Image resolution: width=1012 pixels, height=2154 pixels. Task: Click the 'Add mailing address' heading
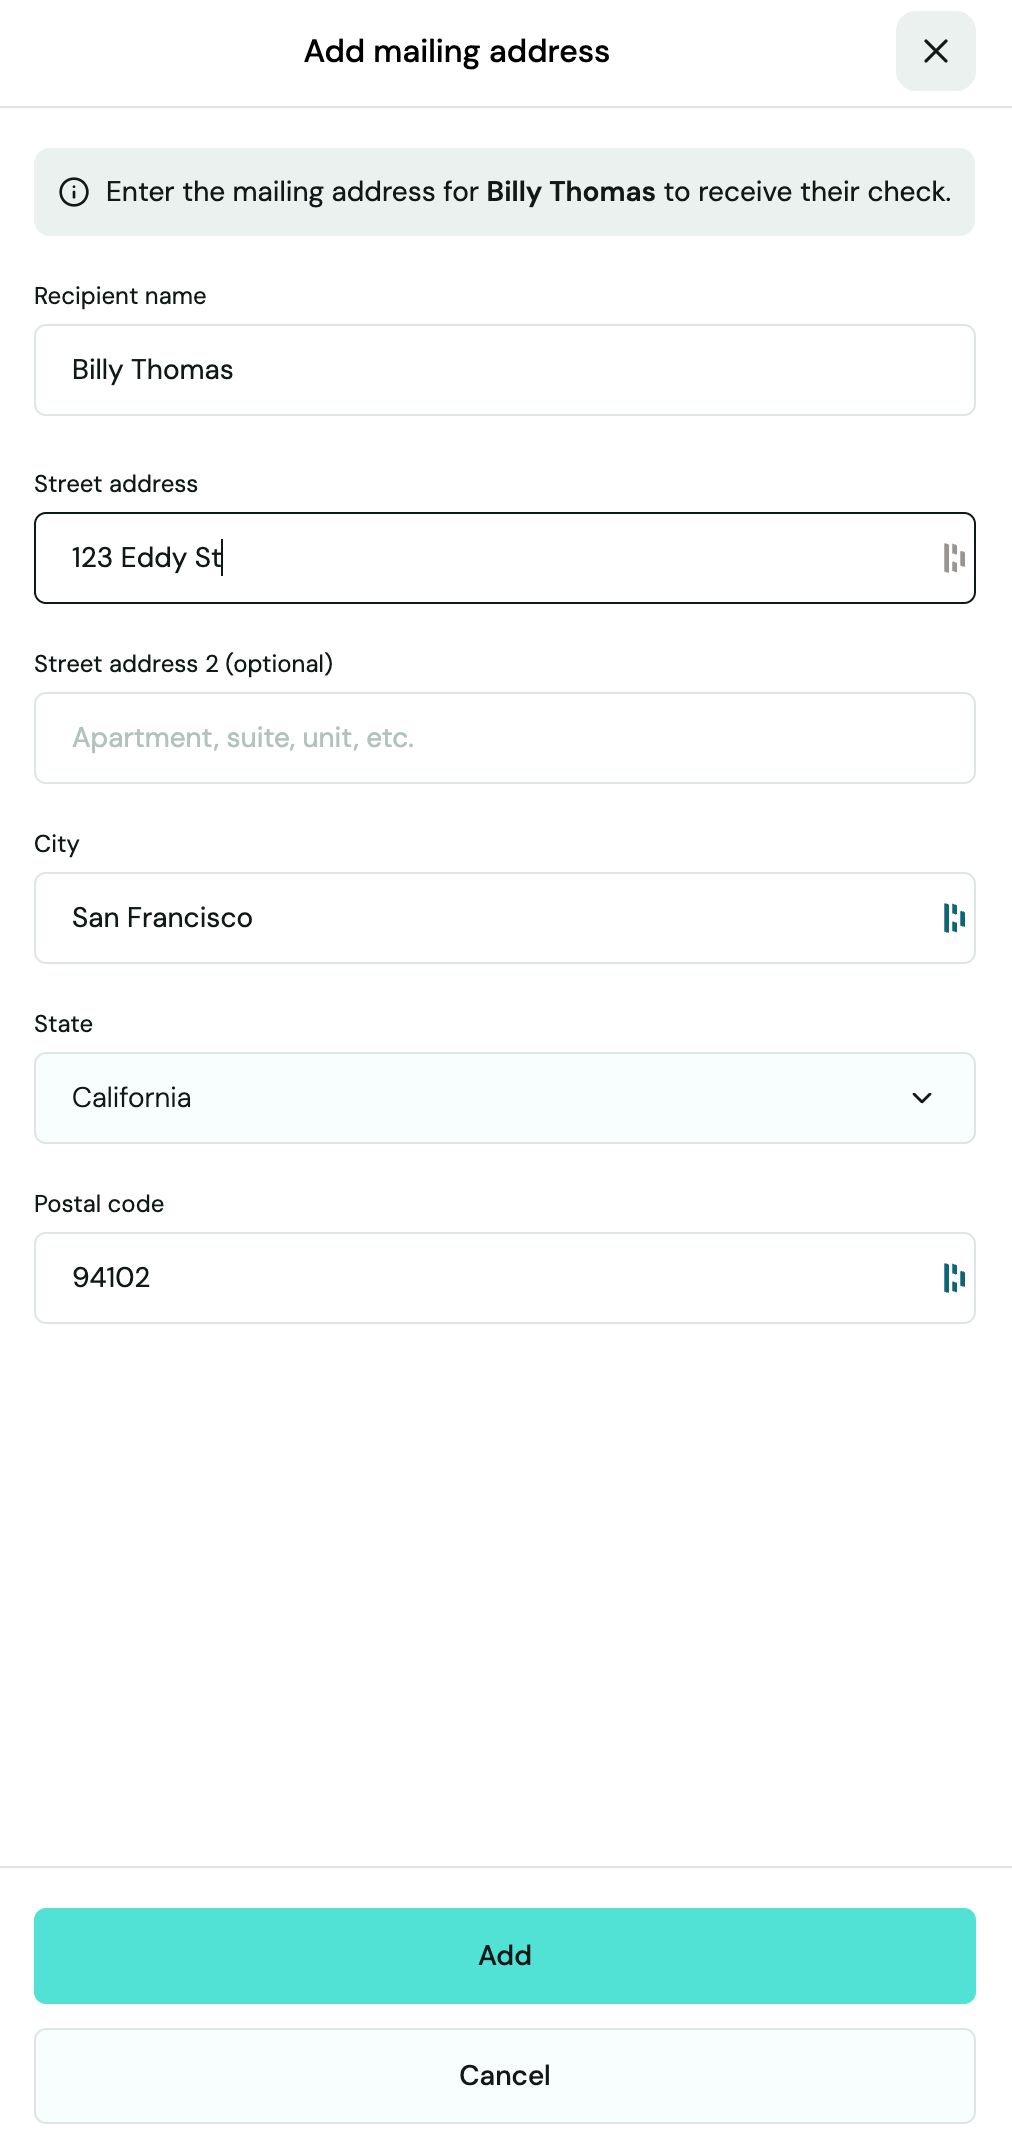(457, 51)
